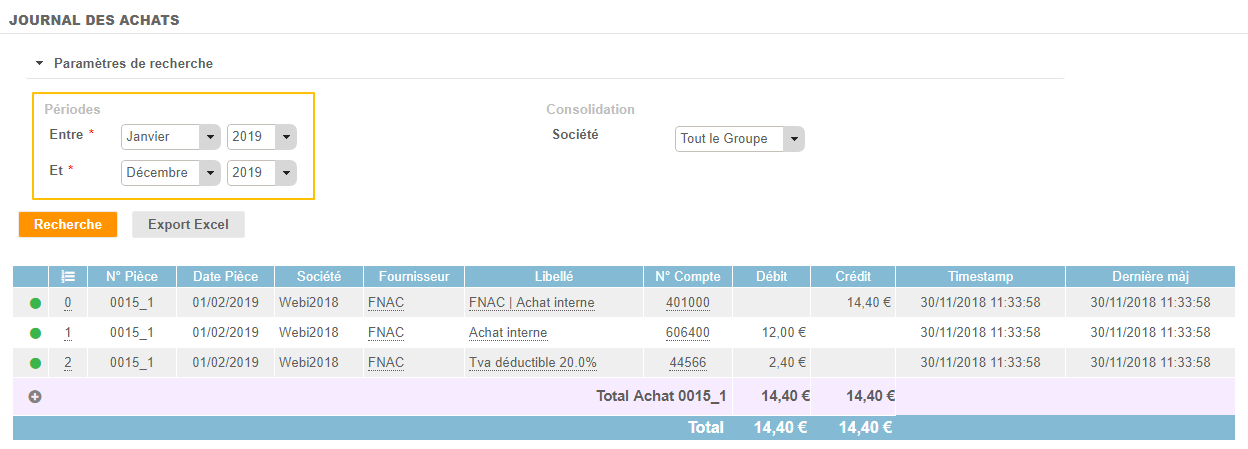
Task: Click green status dot on Tva déductible row
Action: (x=35, y=363)
